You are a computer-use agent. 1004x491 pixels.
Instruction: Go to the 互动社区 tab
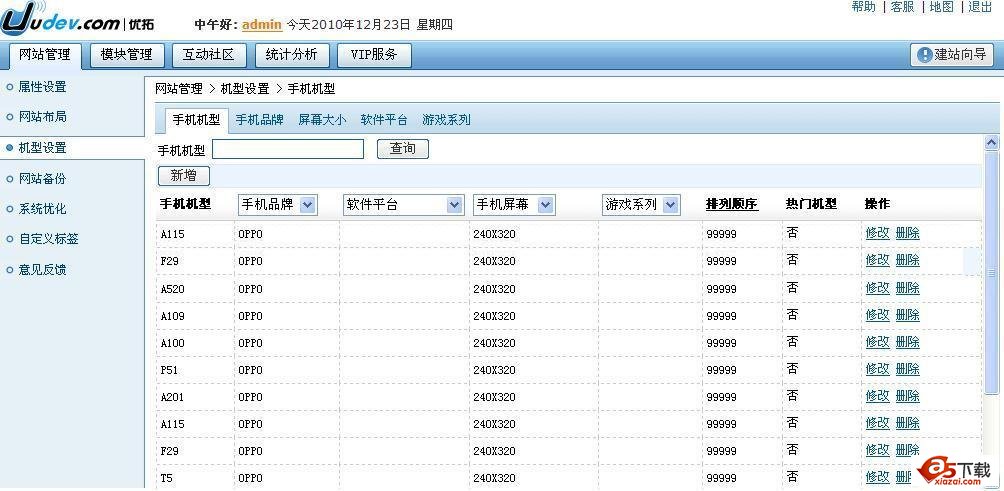coord(209,55)
